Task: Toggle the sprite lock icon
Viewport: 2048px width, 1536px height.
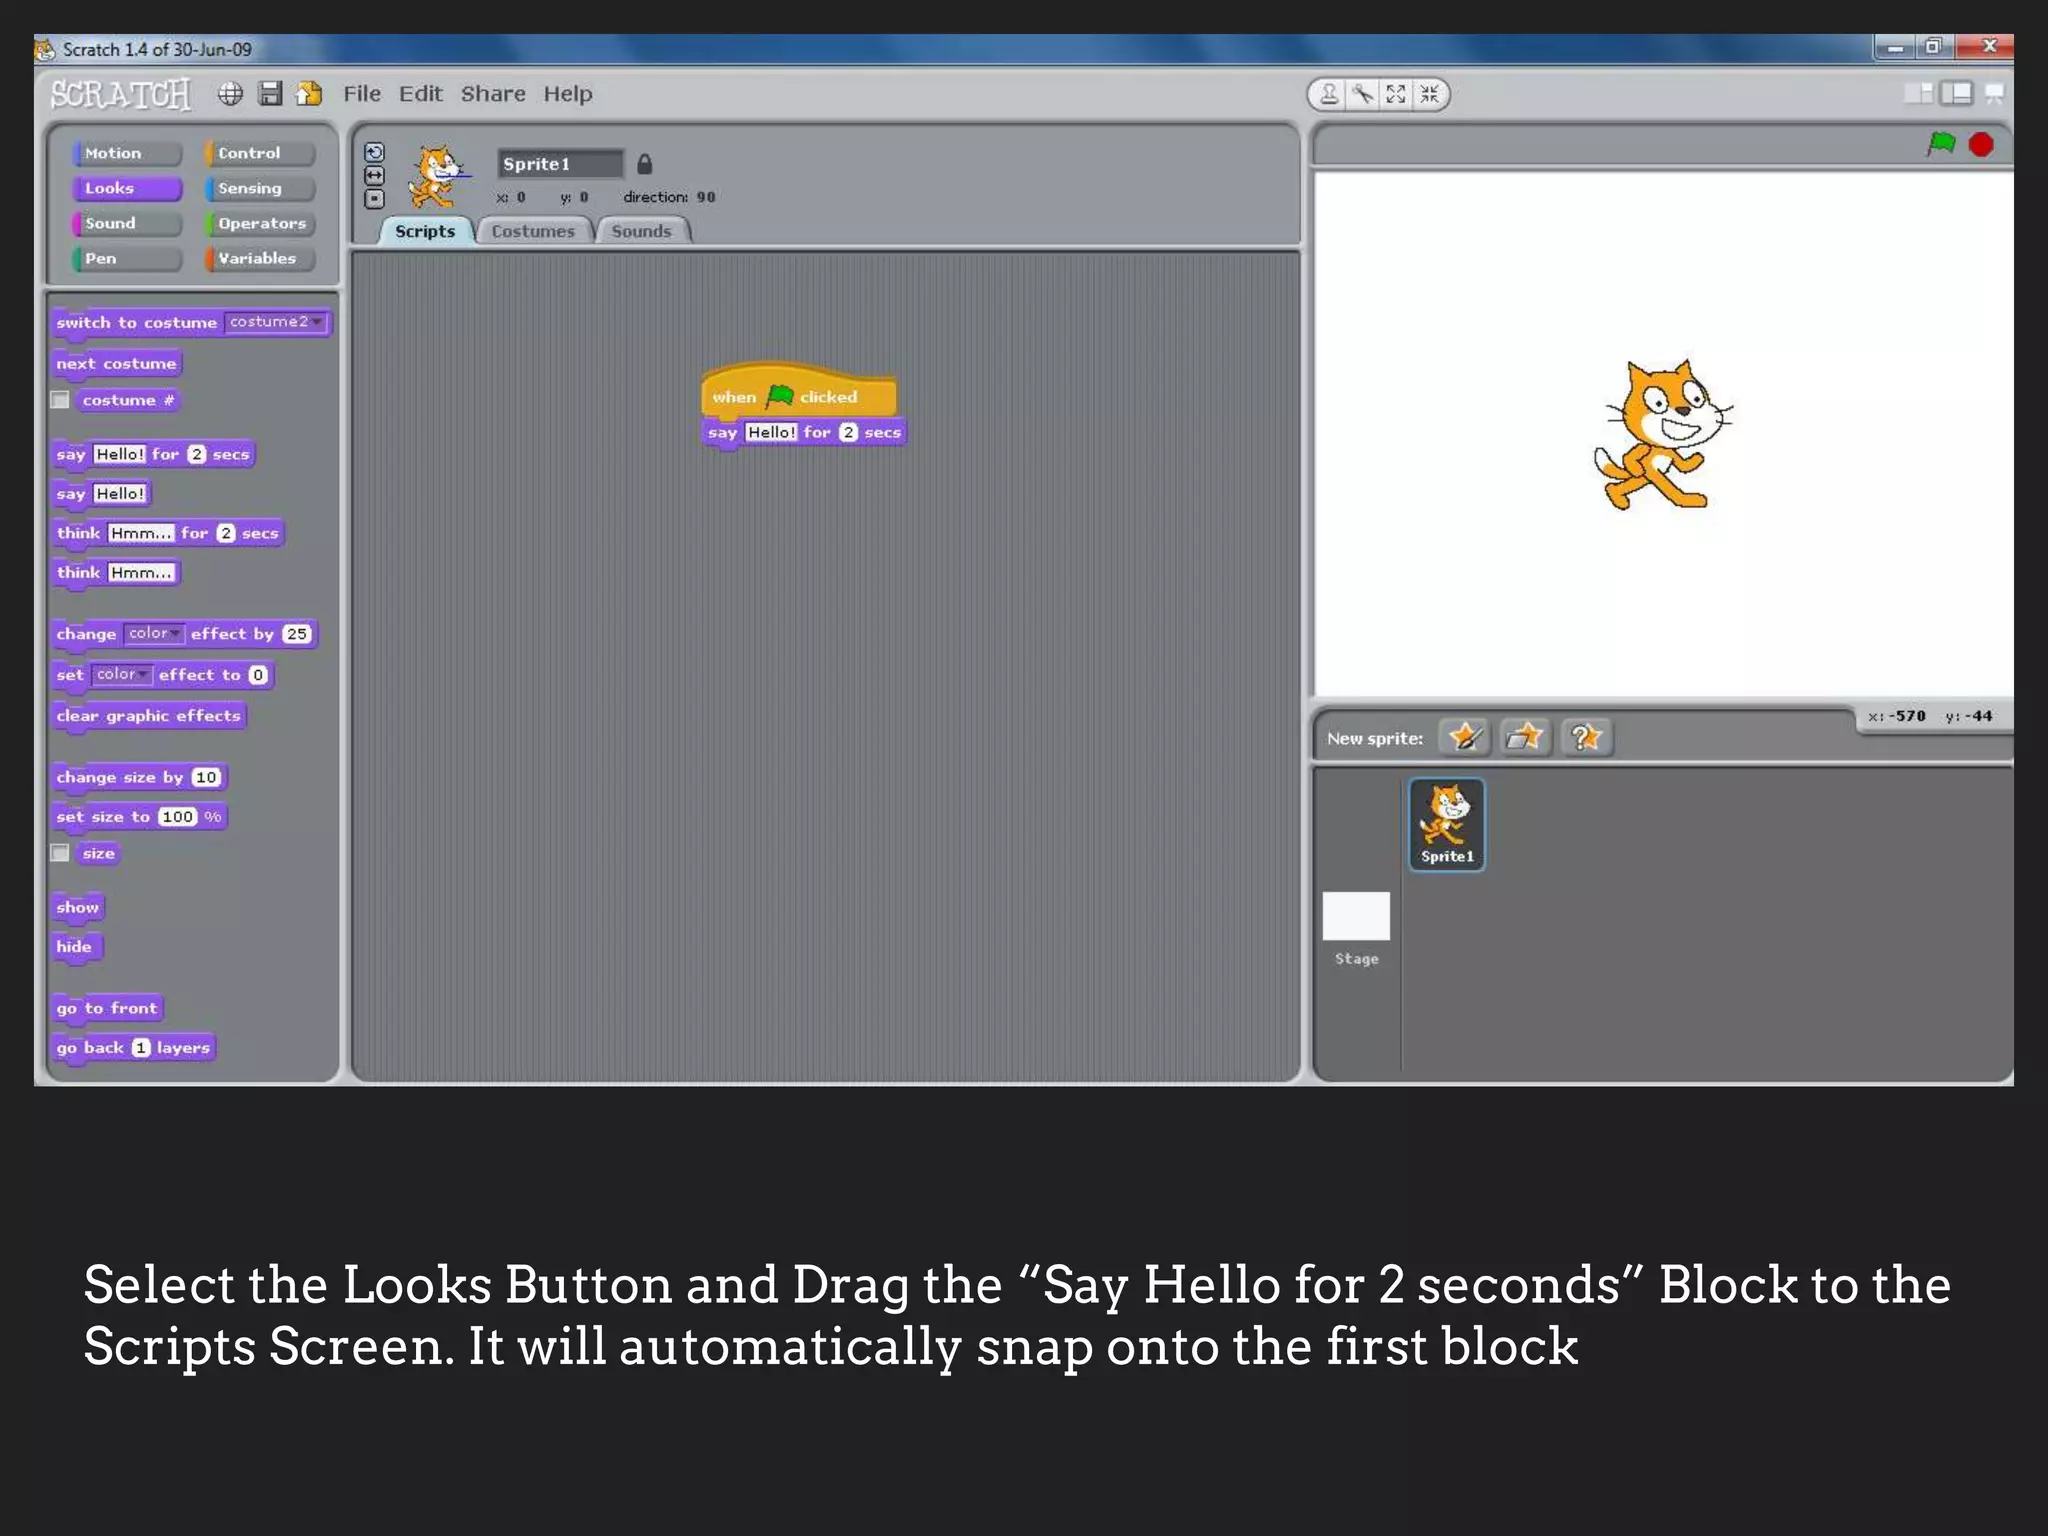Action: pyautogui.click(x=645, y=163)
